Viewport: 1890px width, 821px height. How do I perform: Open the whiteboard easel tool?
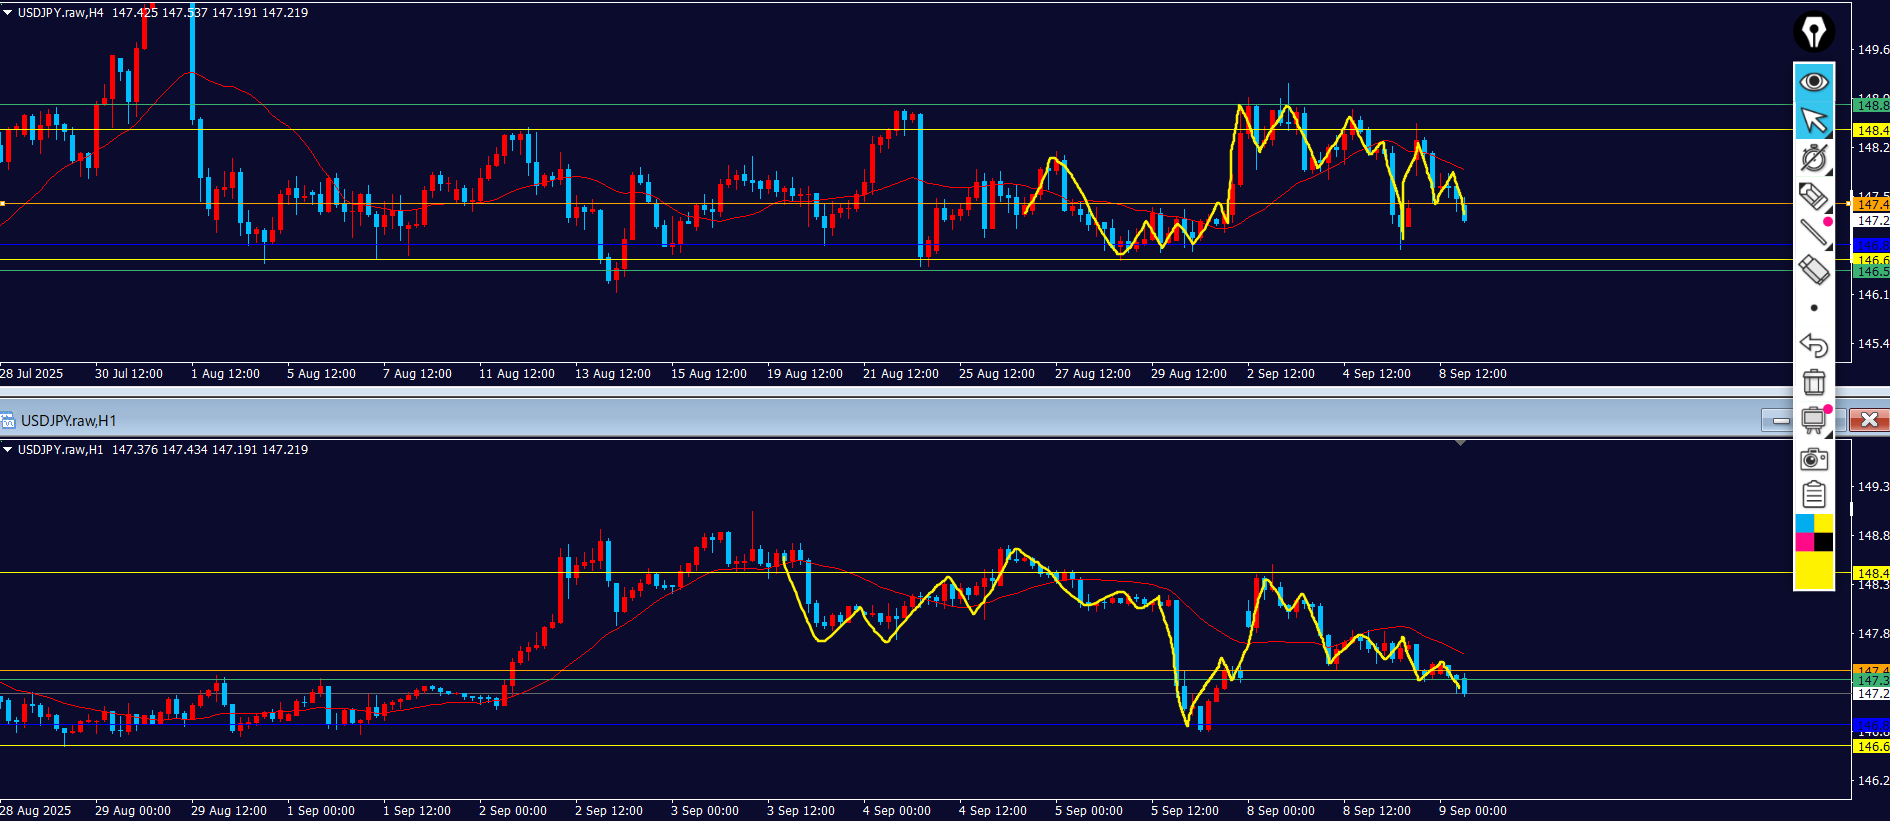tap(1813, 420)
